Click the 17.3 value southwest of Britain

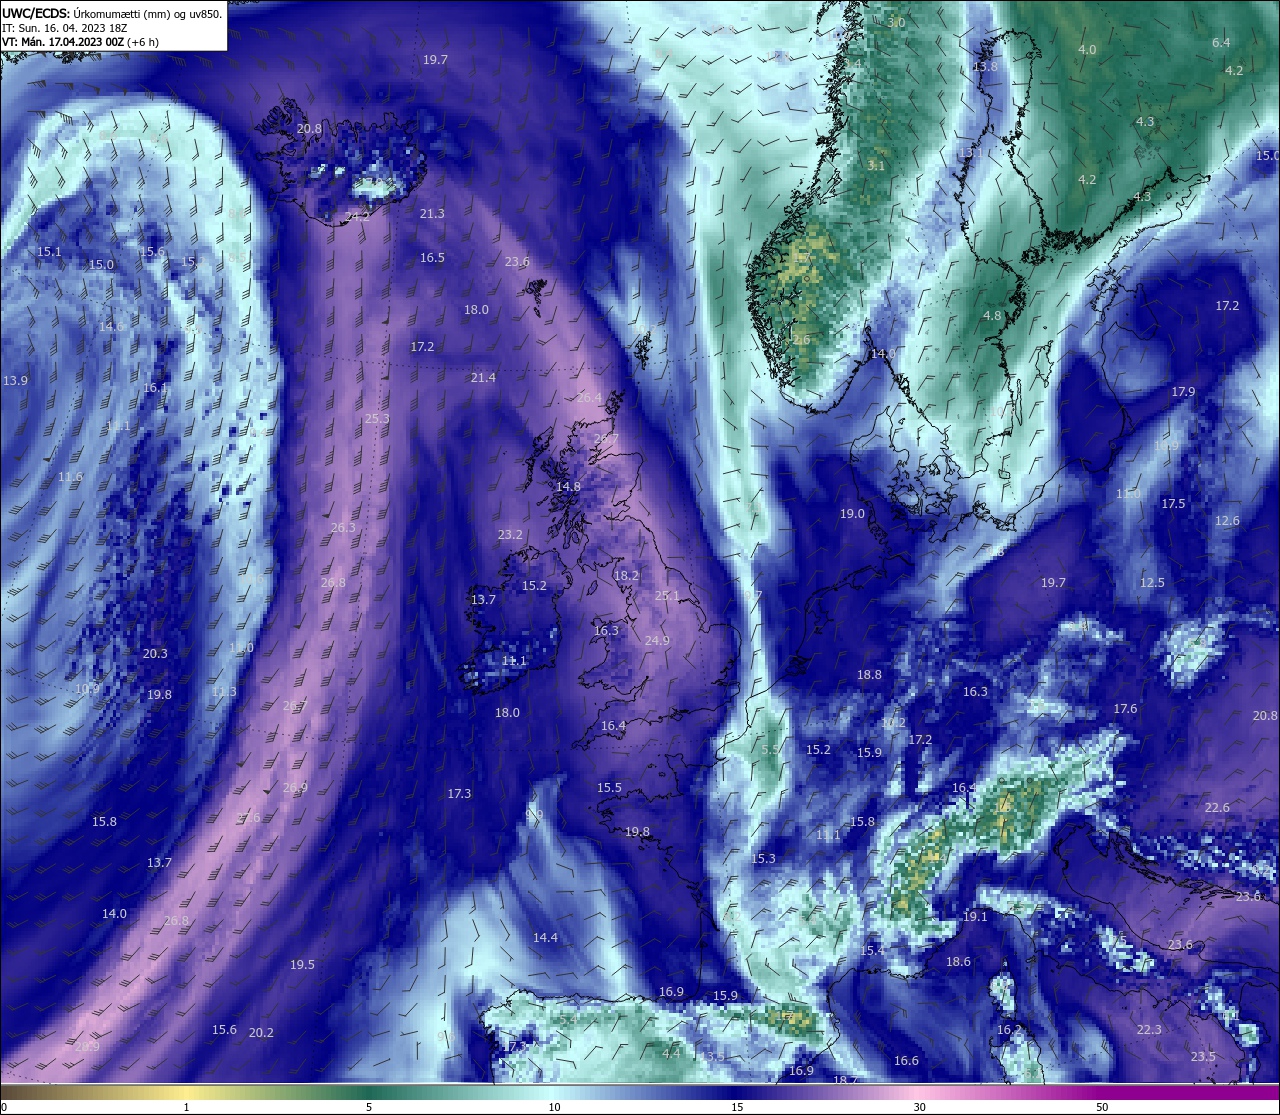[x=459, y=794]
